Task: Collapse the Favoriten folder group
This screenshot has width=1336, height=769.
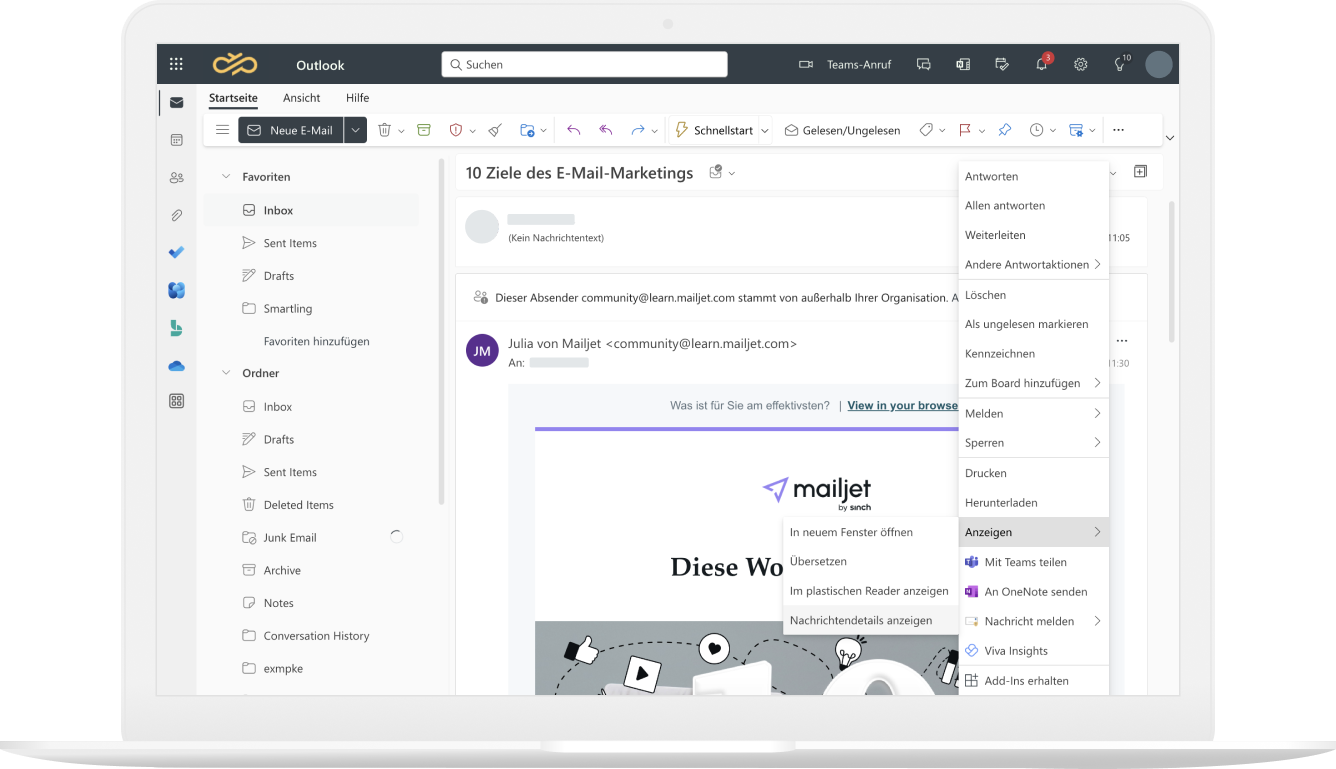Action: tap(225, 177)
